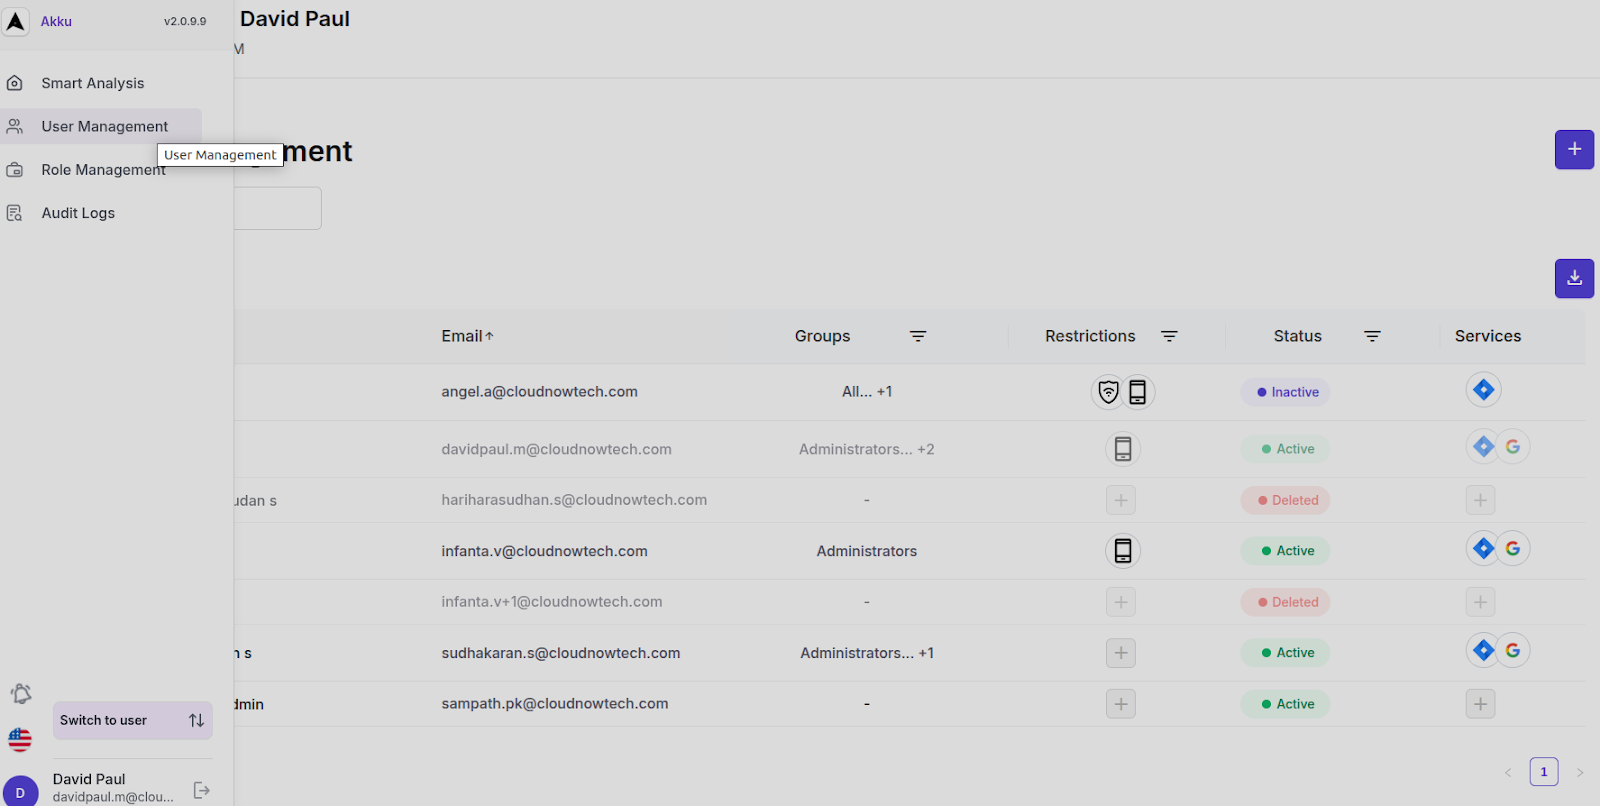Click Active status badge for infanta.v

[x=1286, y=551]
